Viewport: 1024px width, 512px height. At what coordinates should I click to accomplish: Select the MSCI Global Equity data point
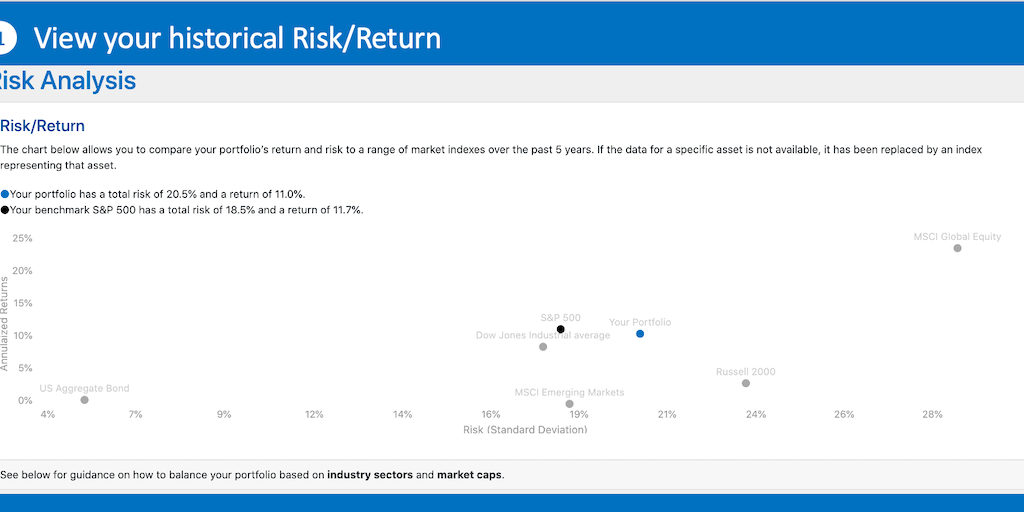coord(957,248)
